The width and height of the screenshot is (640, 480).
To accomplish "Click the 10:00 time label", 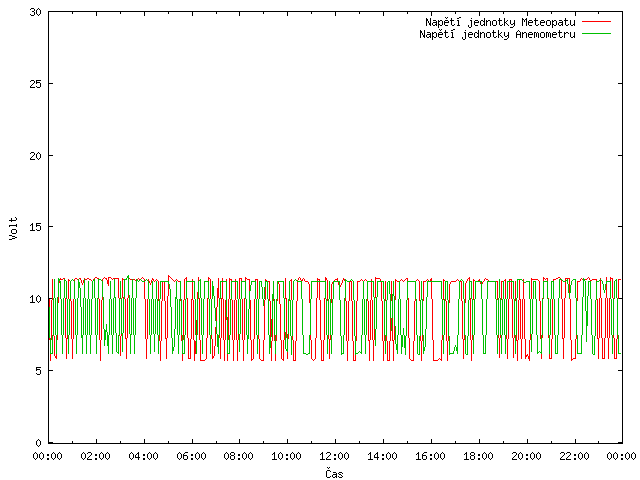I will click(x=287, y=456).
